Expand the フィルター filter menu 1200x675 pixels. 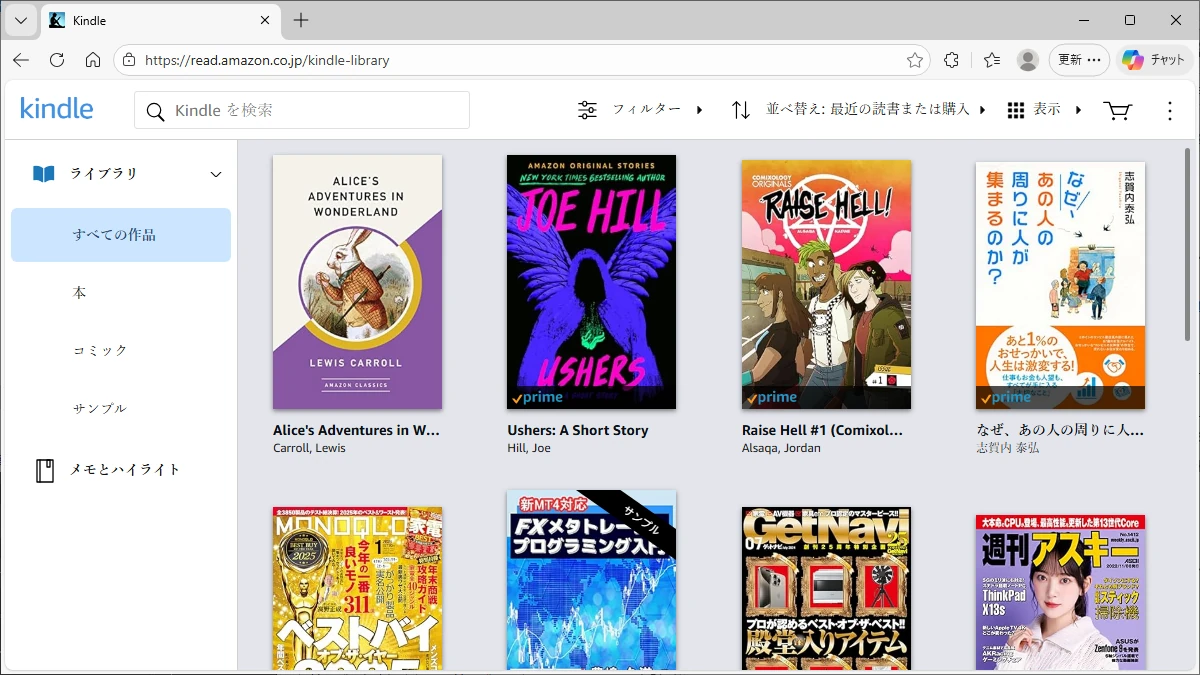(640, 110)
